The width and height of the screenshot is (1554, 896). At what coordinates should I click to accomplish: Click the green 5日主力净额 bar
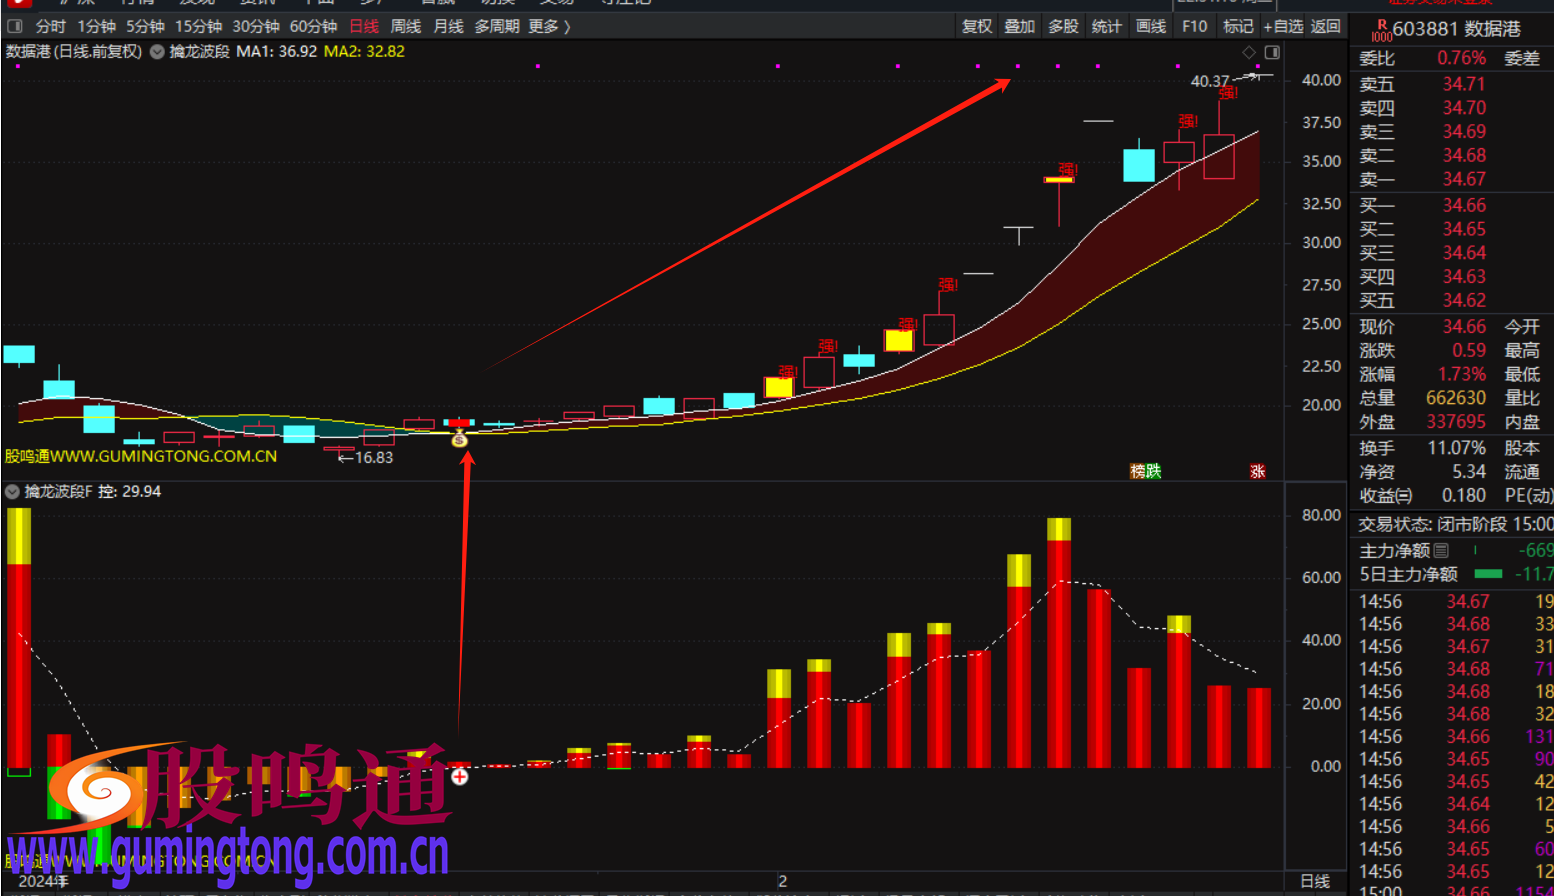point(1488,574)
